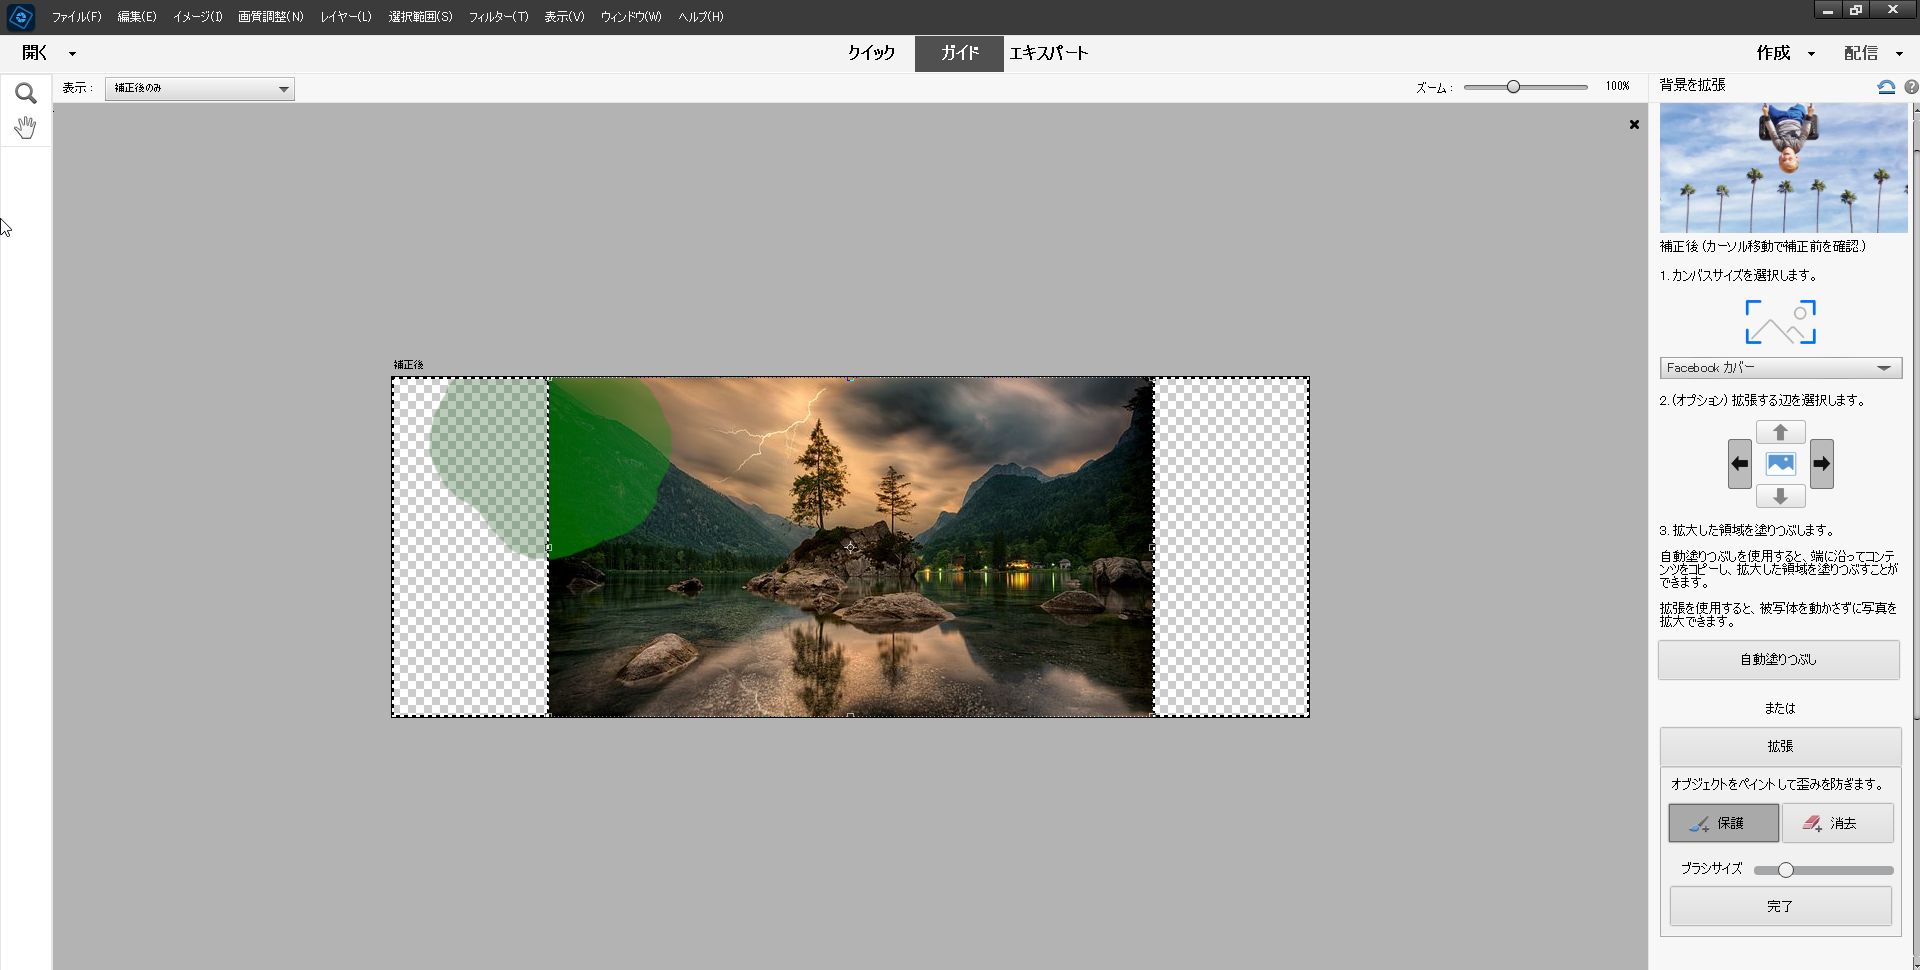Close the document view with X

pos(1634,125)
